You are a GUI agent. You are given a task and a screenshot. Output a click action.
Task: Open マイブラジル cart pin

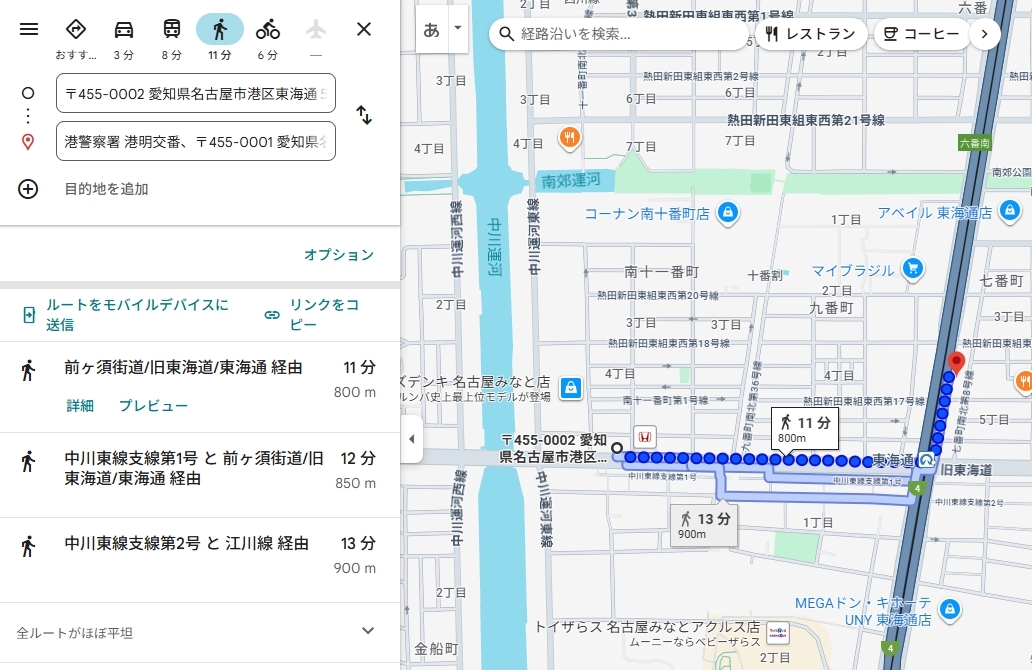(912, 269)
